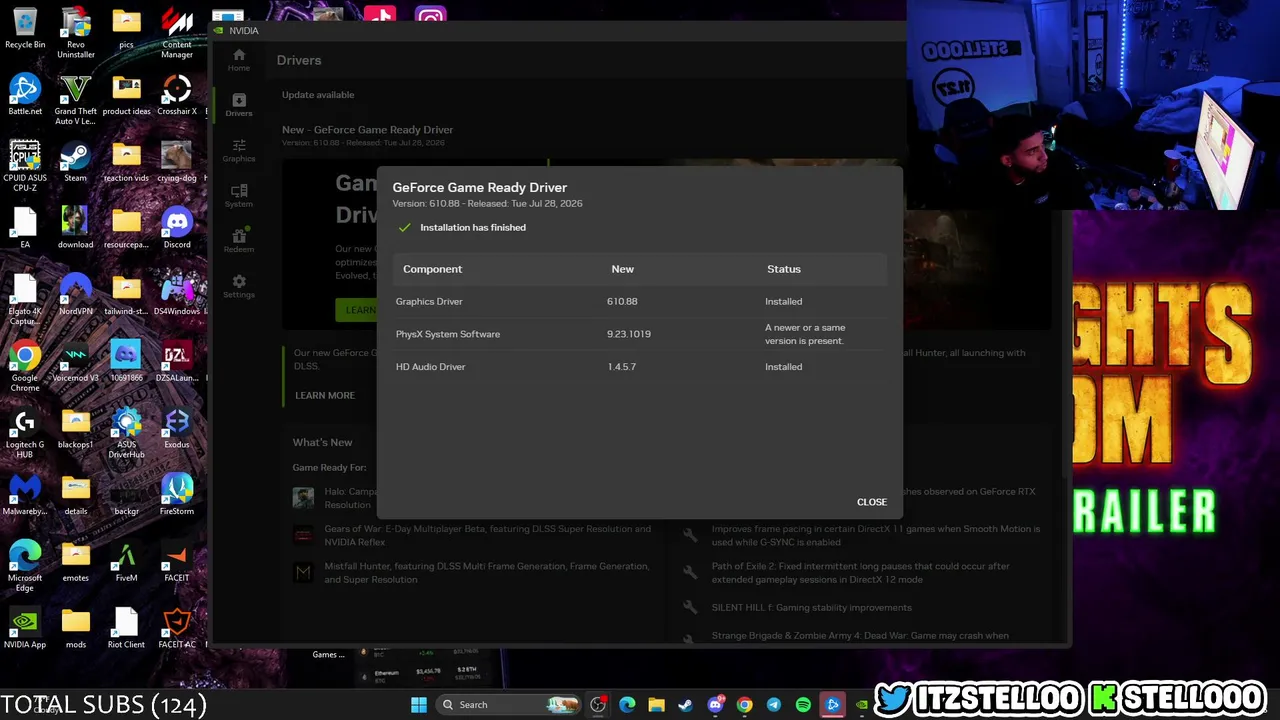This screenshot has width=1280, height=720.
Task: Open the crying-dog image file
Action: [x=177, y=162]
